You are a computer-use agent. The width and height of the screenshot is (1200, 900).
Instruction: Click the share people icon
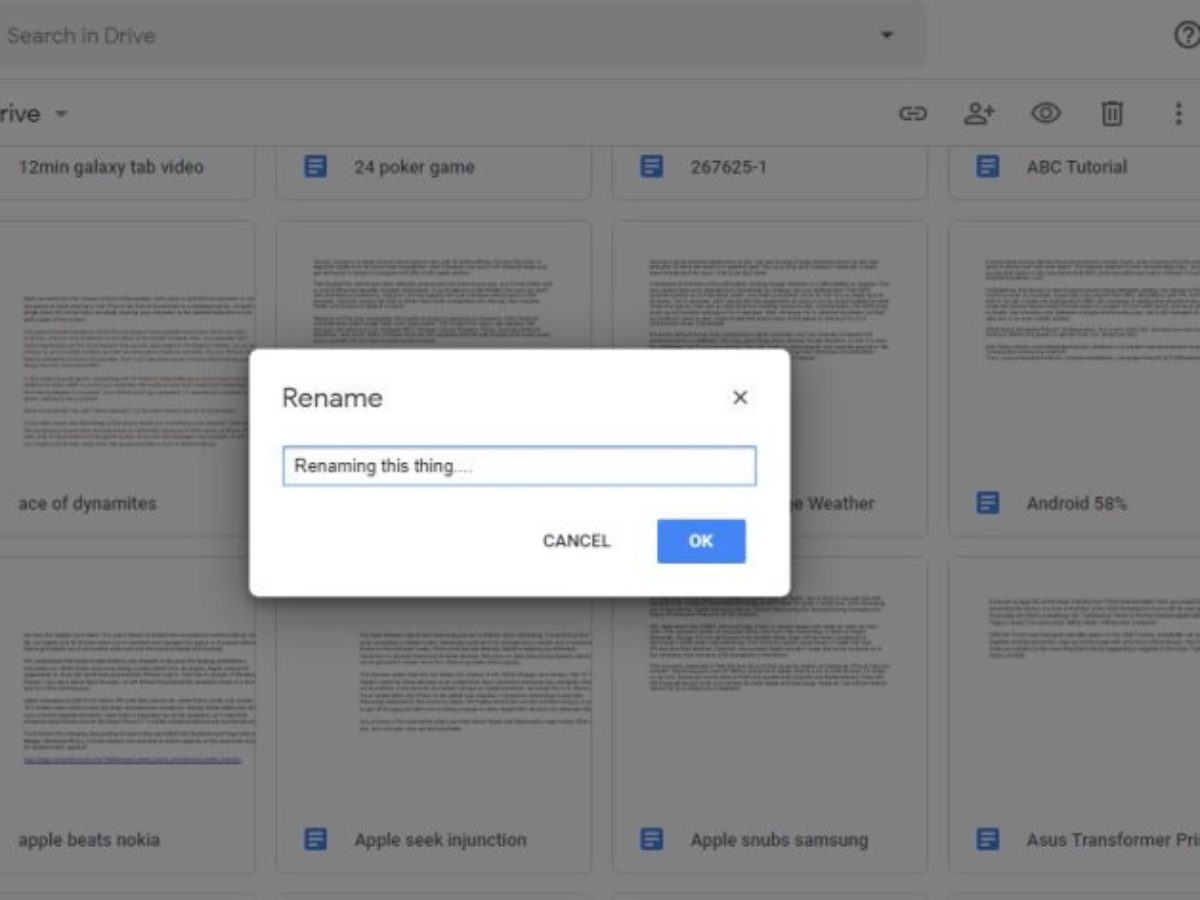click(979, 114)
